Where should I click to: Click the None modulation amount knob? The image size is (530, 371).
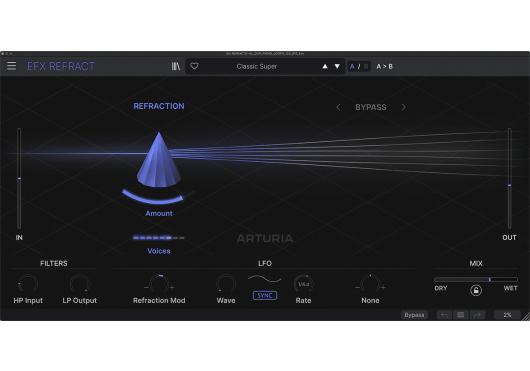click(370, 284)
